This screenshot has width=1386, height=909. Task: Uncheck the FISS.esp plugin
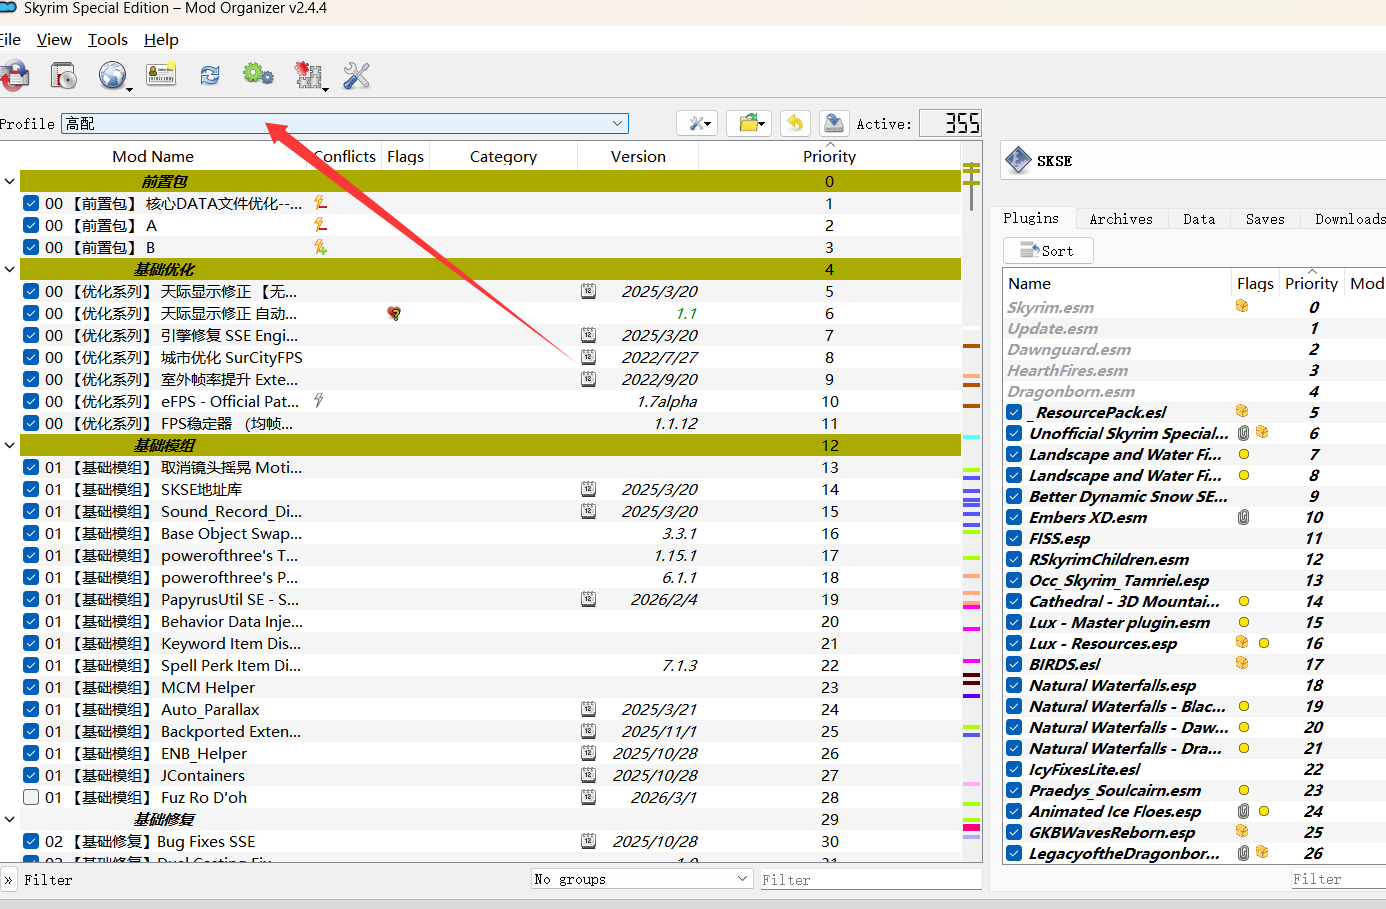point(1015,538)
